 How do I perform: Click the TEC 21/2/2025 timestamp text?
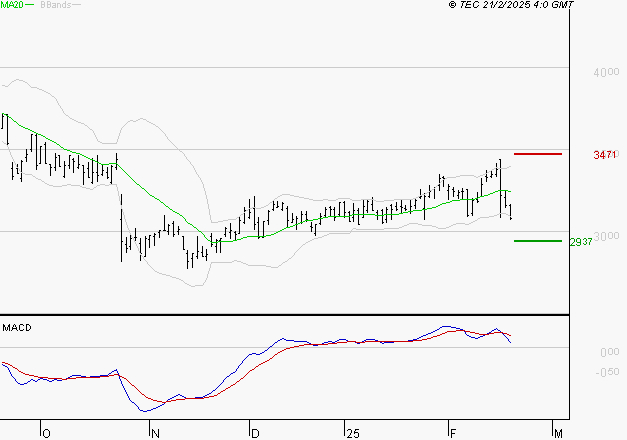tap(511, 5)
